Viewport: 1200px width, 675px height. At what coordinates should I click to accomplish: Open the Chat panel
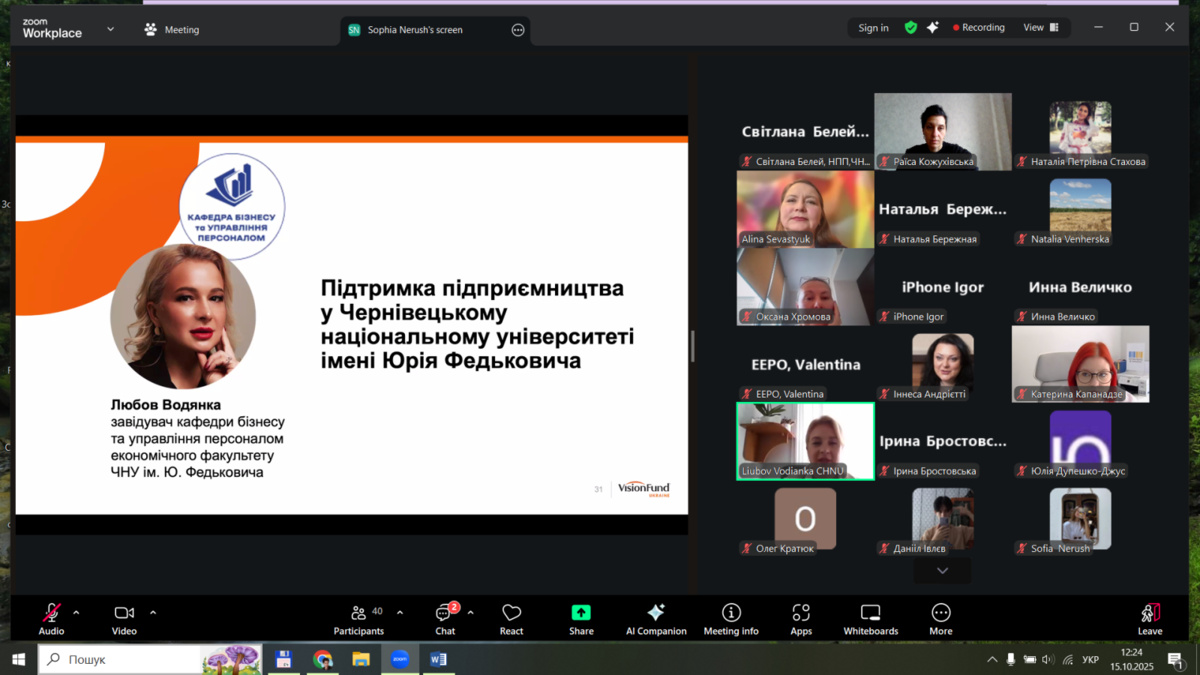(x=445, y=618)
